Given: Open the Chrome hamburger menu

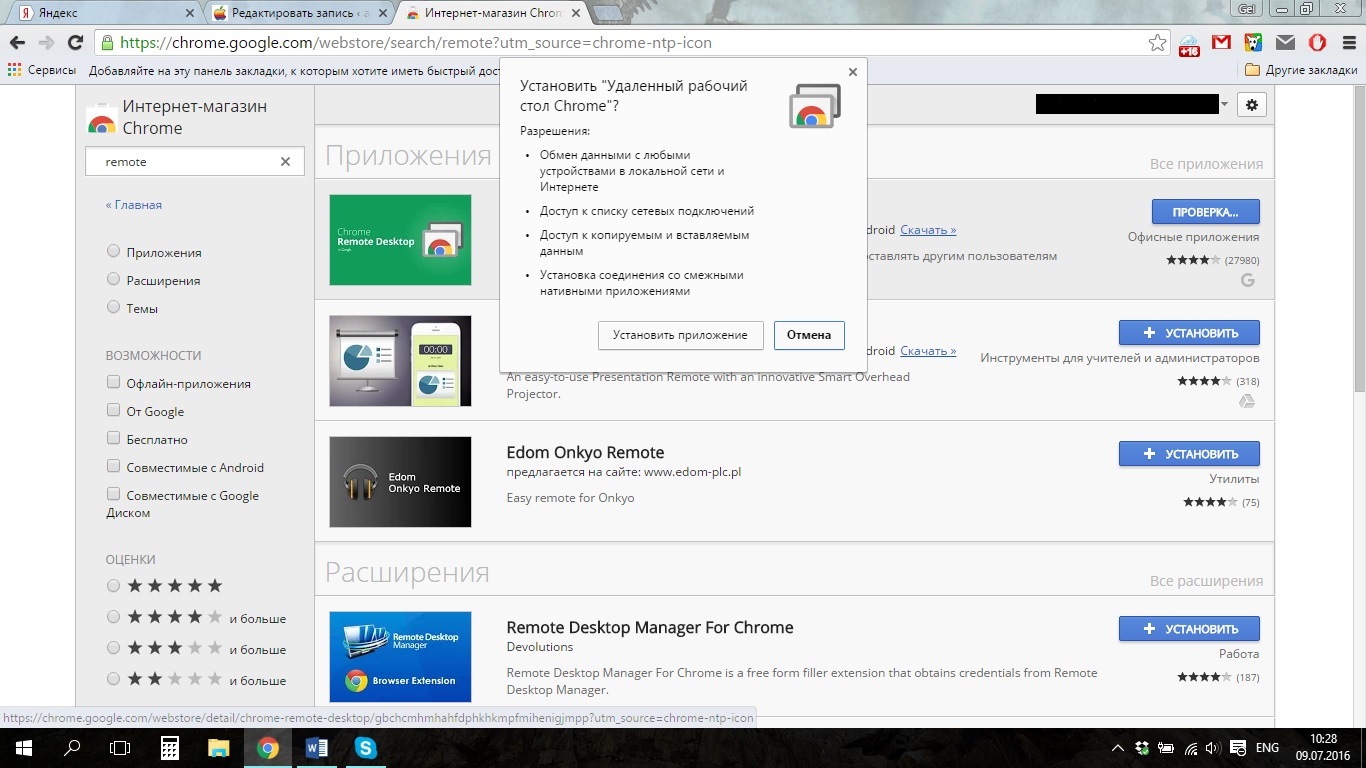Looking at the screenshot, I should [1347, 43].
